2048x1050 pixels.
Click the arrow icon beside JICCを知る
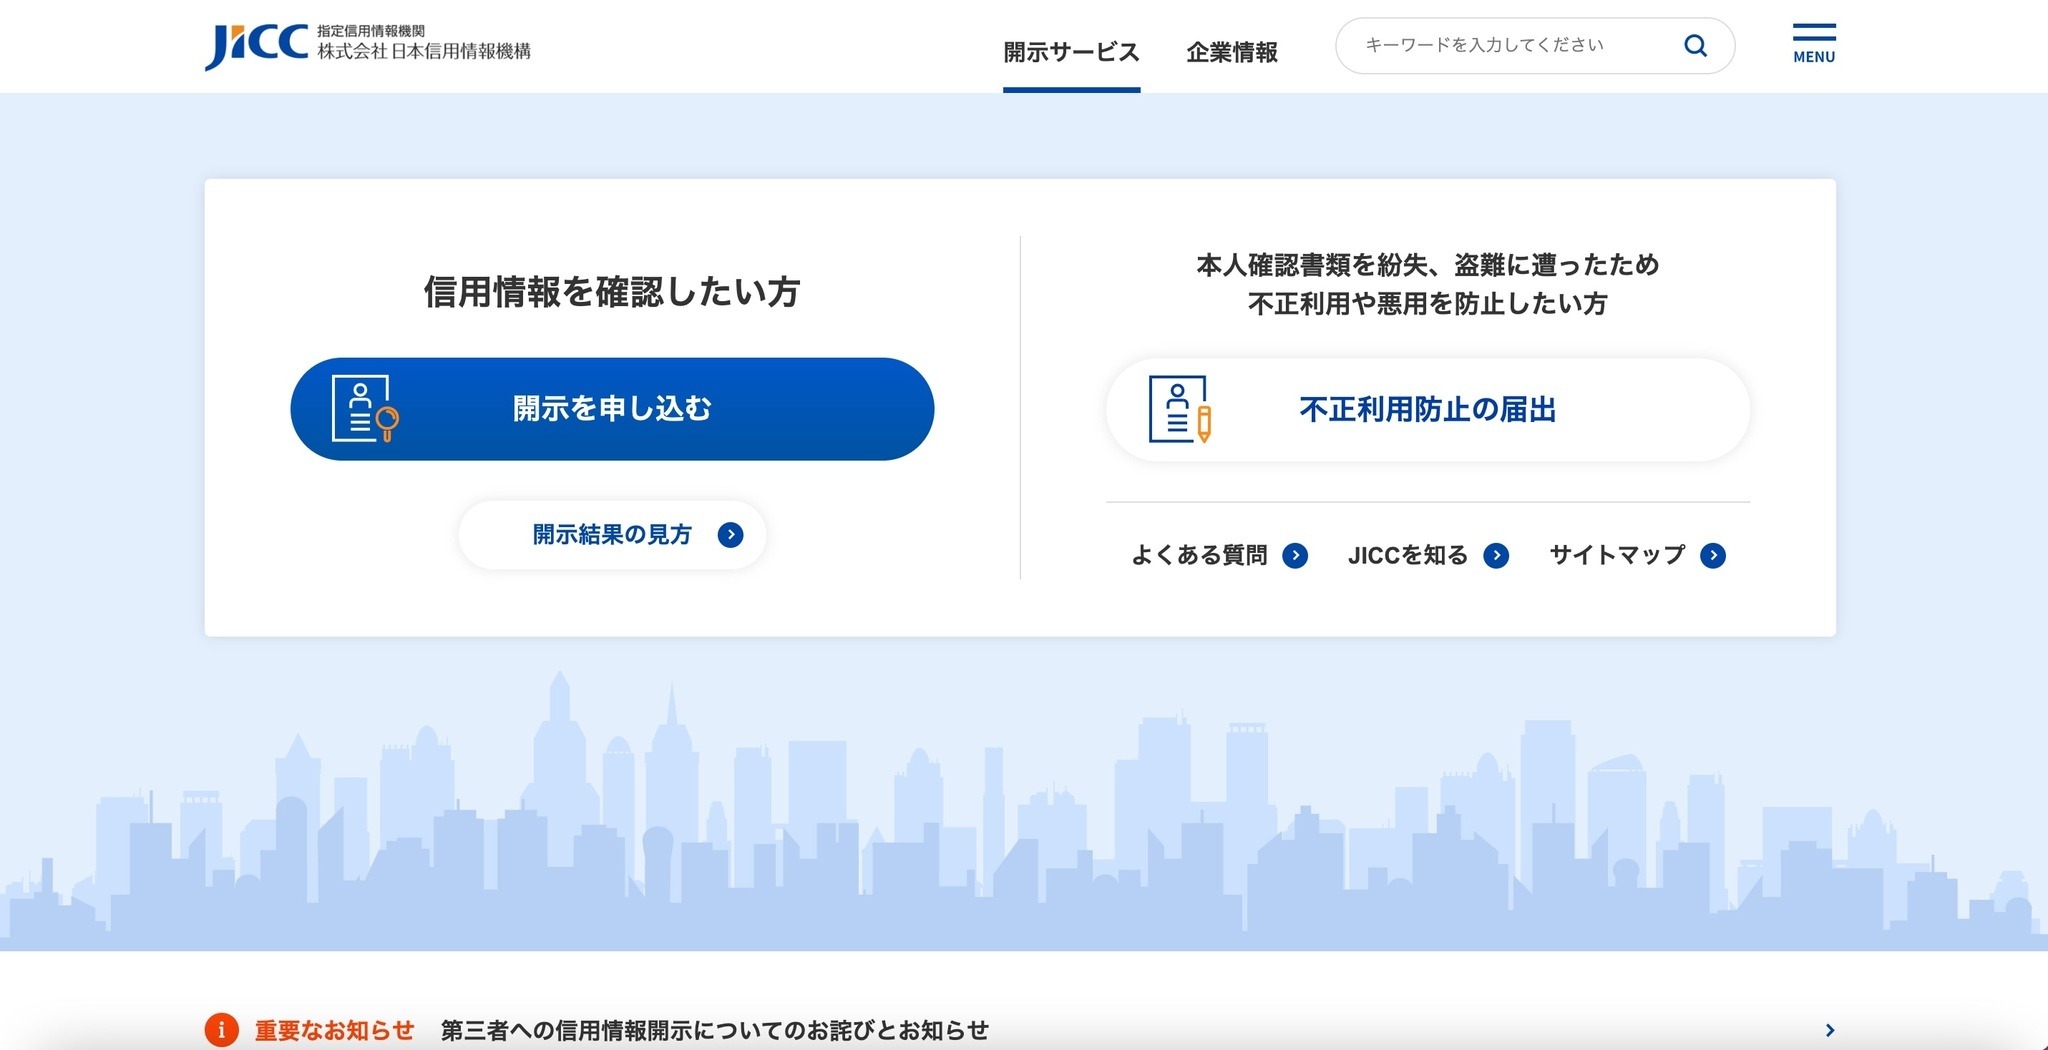pos(1496,555)
